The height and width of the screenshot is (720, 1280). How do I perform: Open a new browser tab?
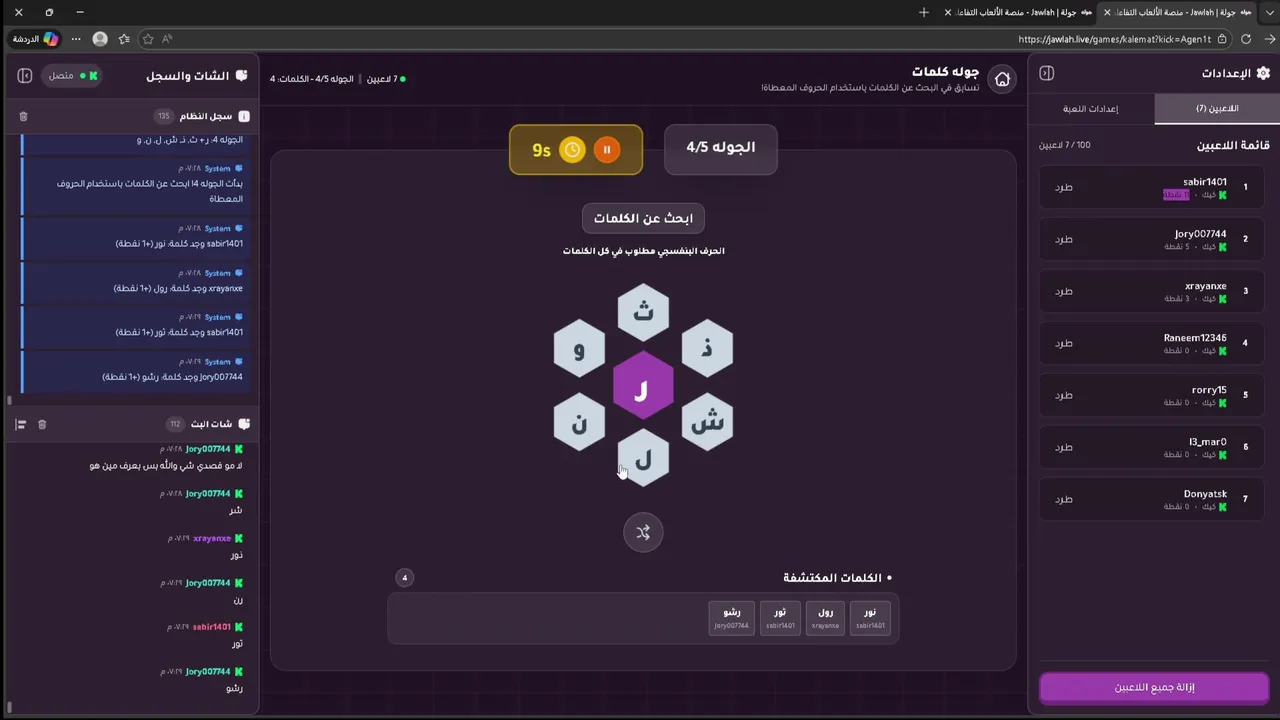point(923,12)
